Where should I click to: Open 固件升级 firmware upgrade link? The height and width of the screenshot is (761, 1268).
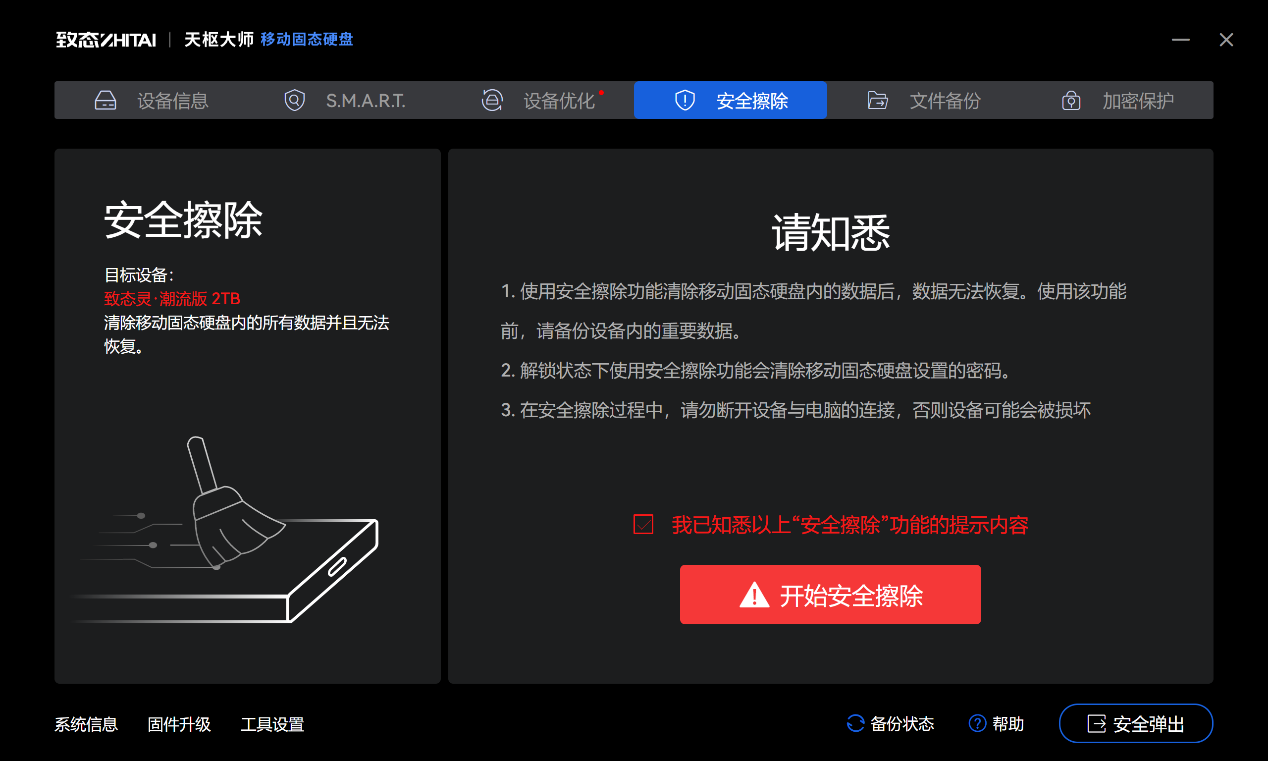[x=179, y=725]
